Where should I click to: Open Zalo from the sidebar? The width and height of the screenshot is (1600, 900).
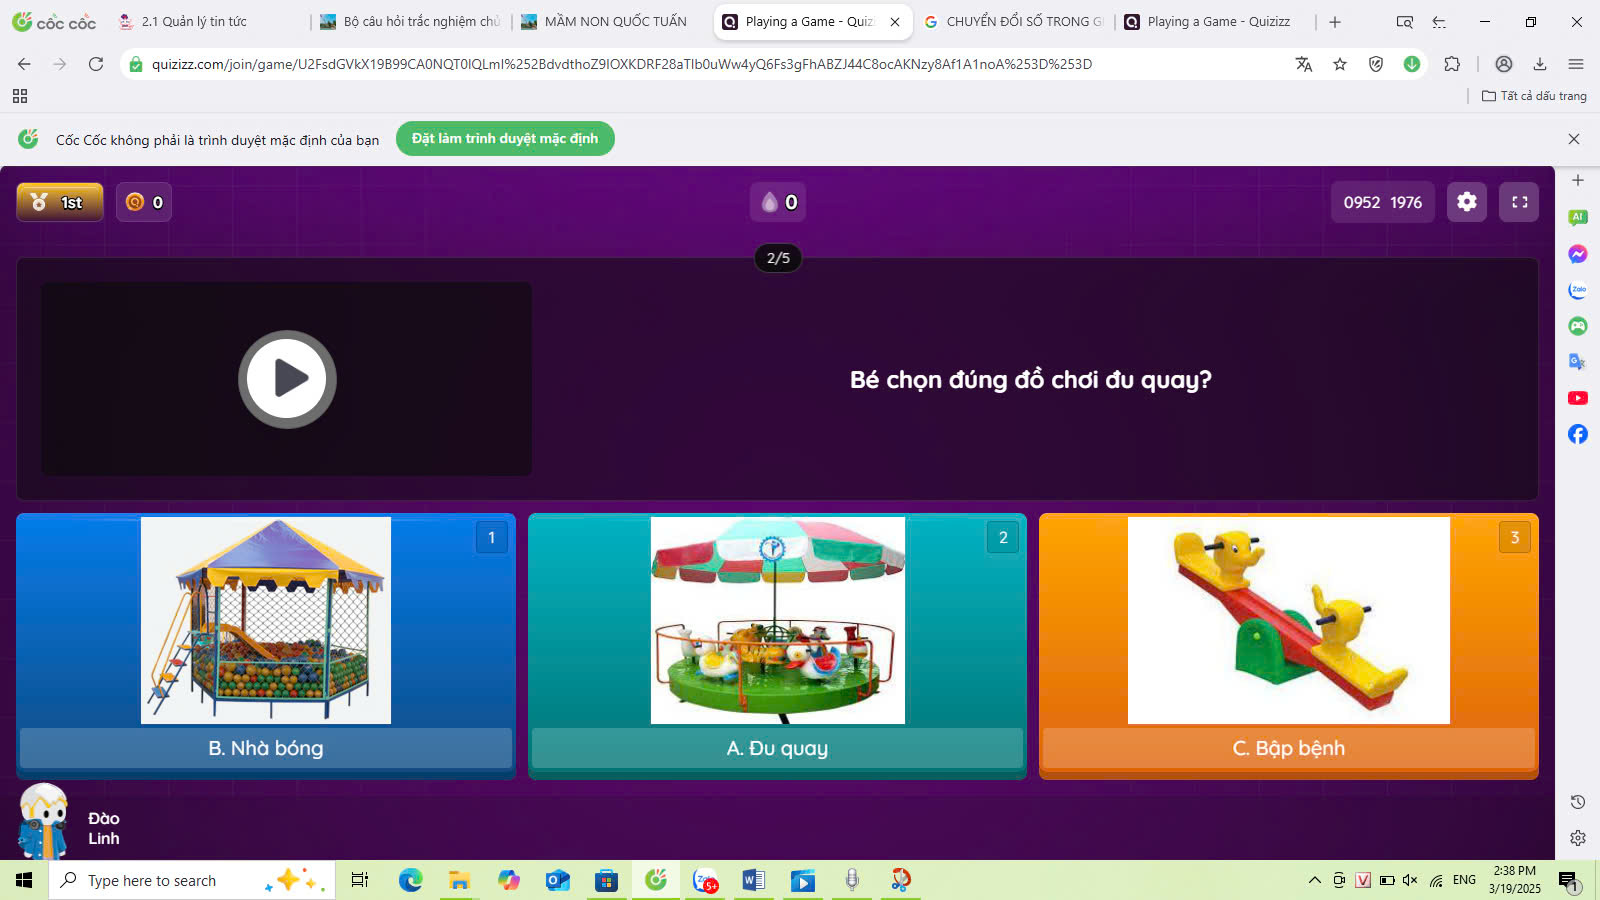pyautogui.click(x=1578, y=290)
